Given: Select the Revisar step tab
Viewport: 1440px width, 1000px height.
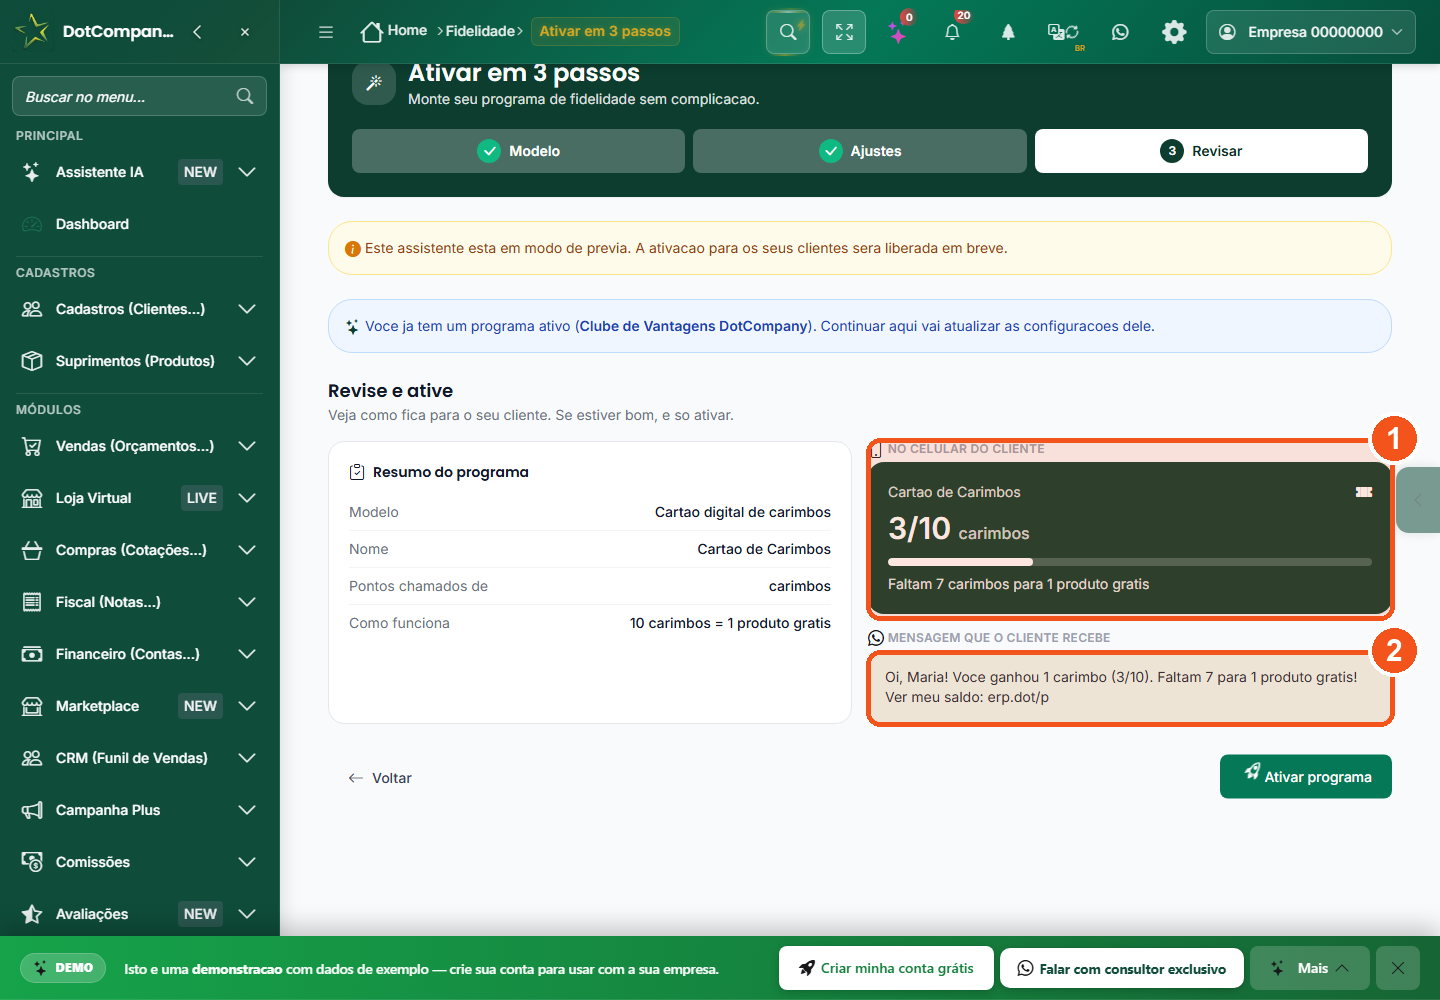Looking at the screenshot, I should [x=1201, y=151].
